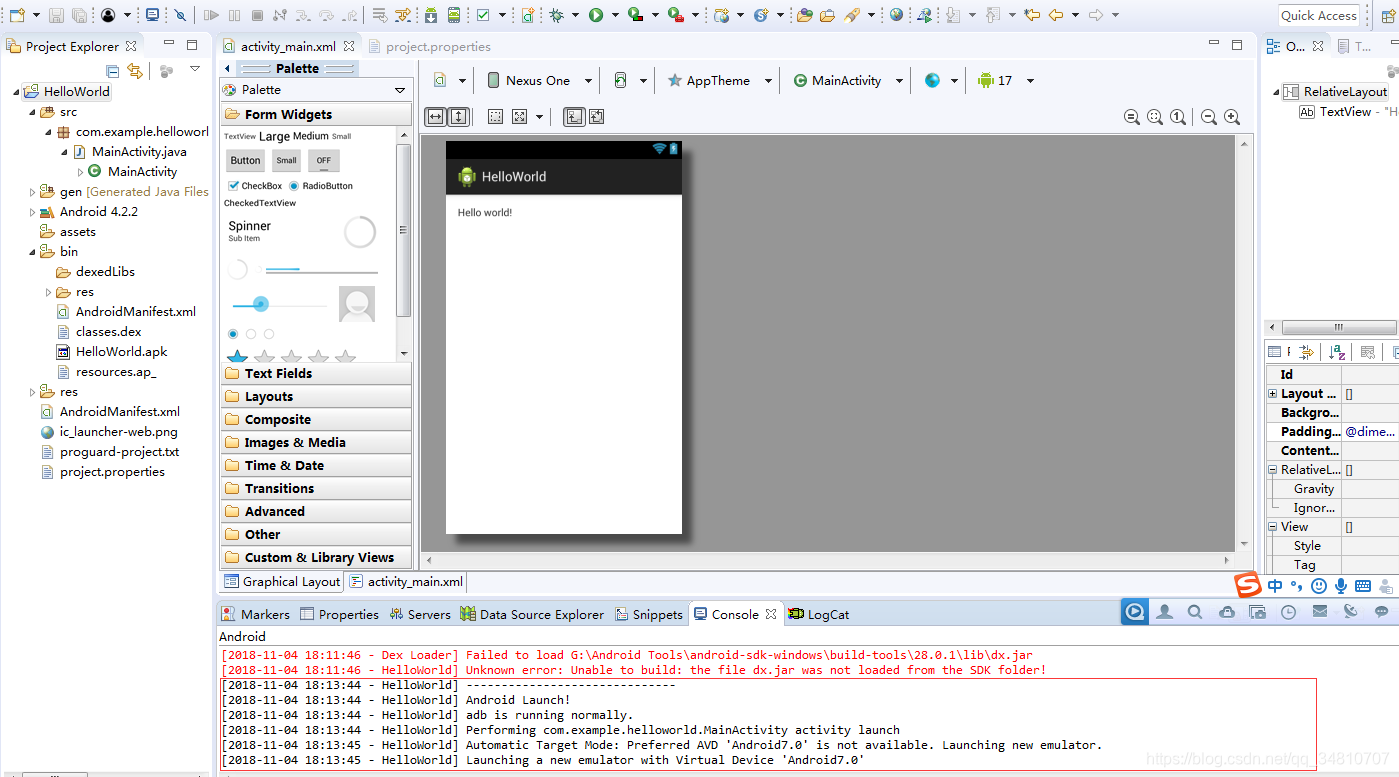Click the Sogou emoji smiley icon
Image resolution: width=1399 pixels, height=777 pixels.
(1319, 586)
